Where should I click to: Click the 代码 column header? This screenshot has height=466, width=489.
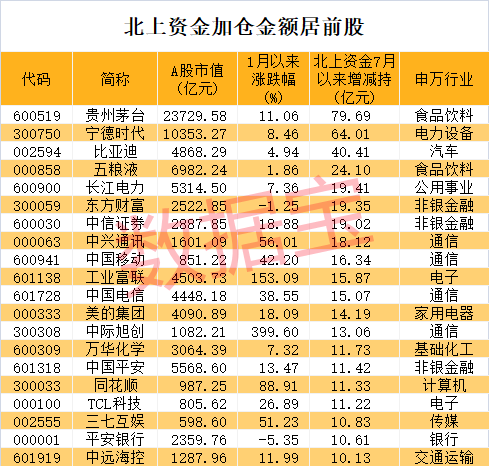click(x=36, y=79)
